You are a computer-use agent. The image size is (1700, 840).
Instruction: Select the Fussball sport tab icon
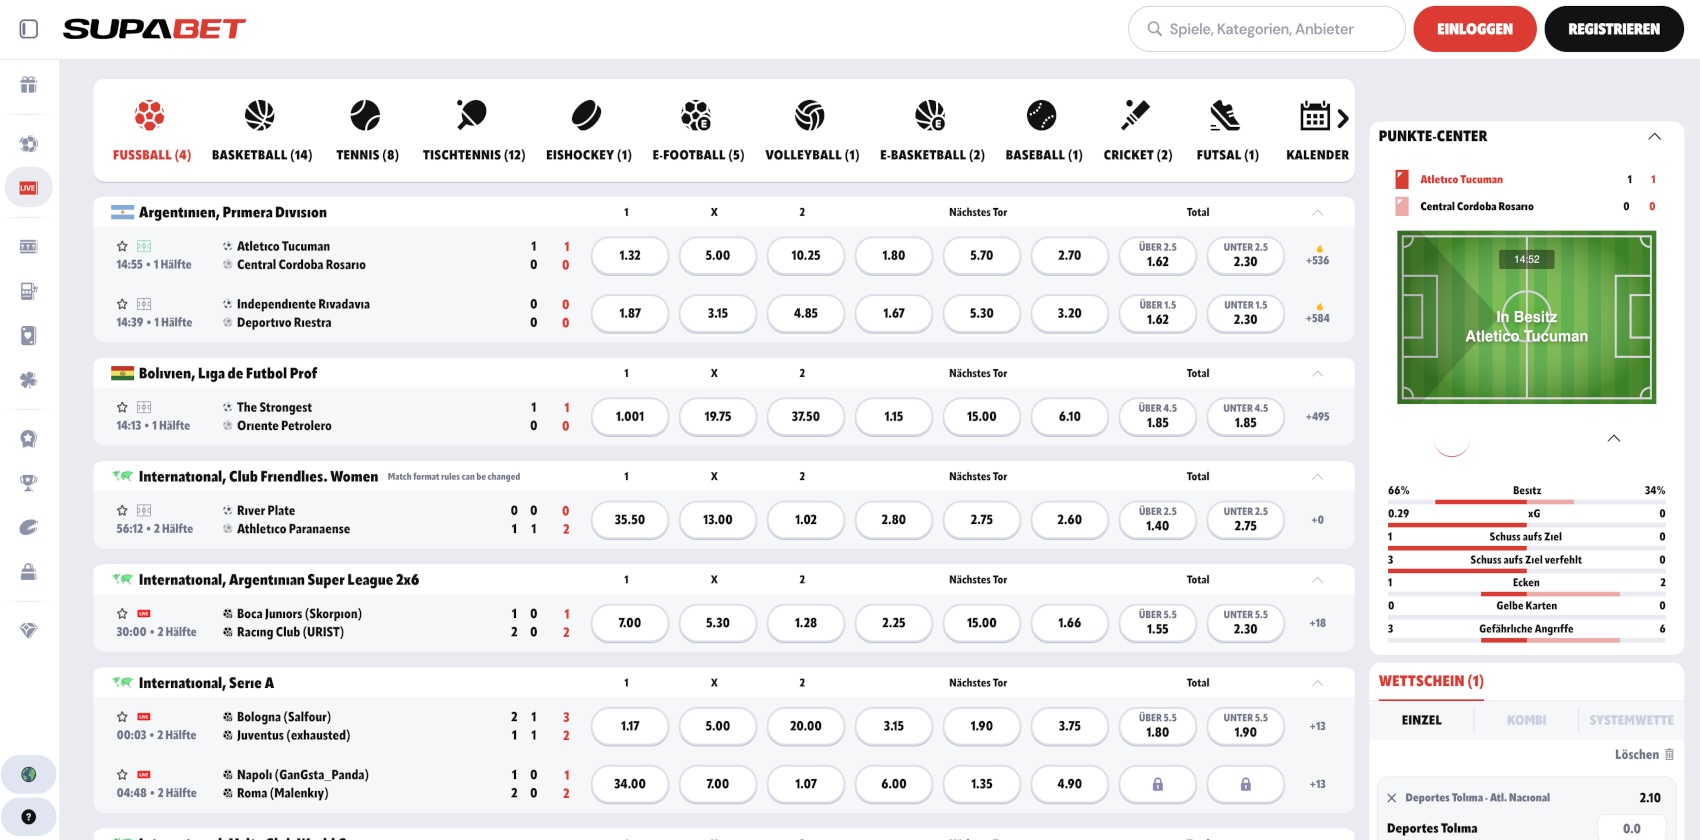151,113
